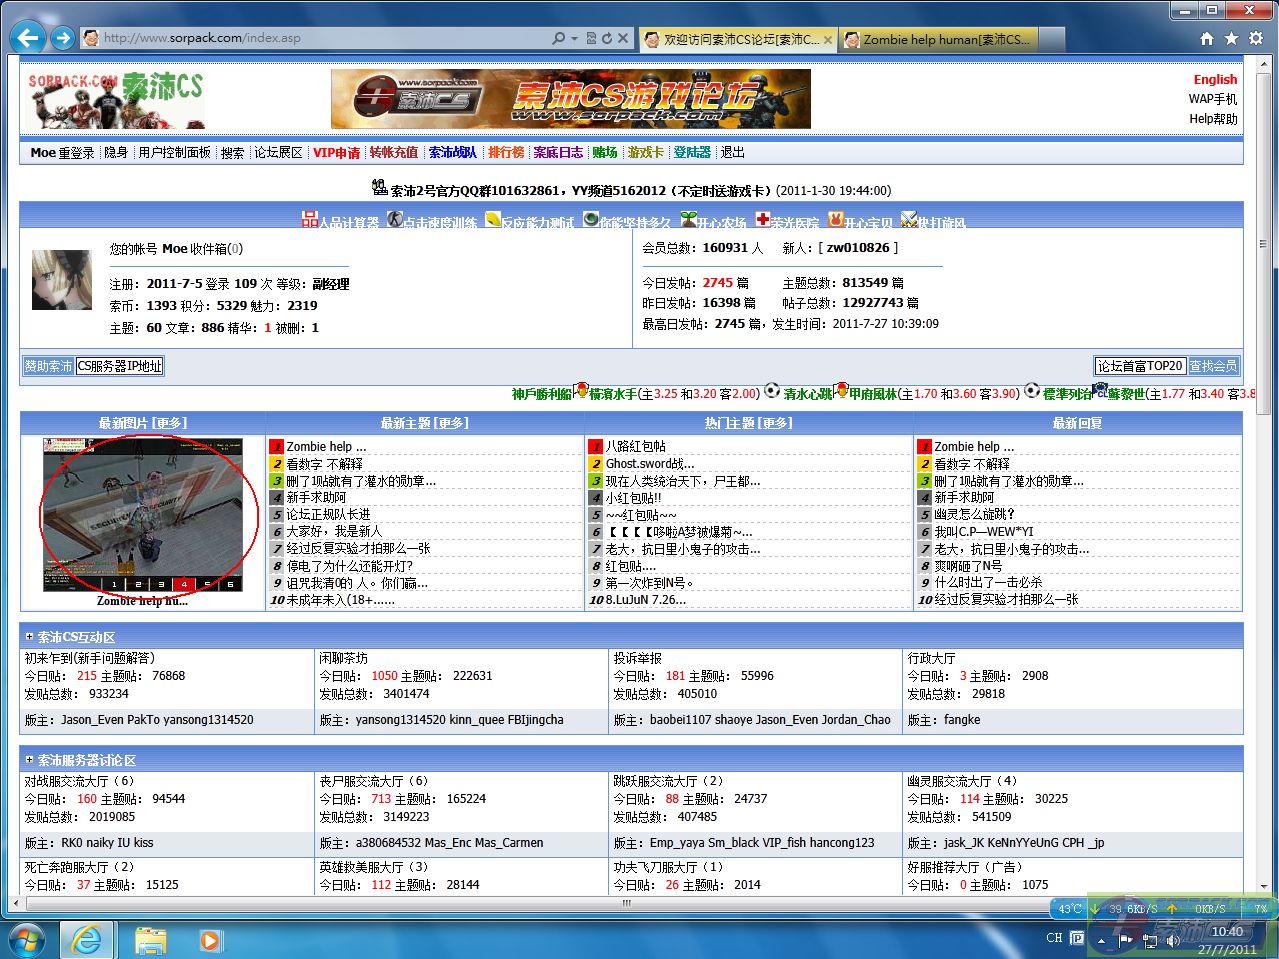Image resolution: width=1279 pixels, height=959 pixels.
Task: Open the IE Tools gear icon
Action: click(x=1256, y=38)
